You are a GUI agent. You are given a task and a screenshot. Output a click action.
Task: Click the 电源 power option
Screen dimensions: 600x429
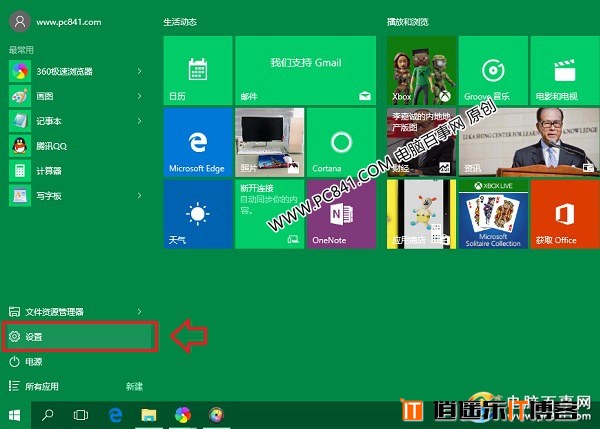click(26, 362)
